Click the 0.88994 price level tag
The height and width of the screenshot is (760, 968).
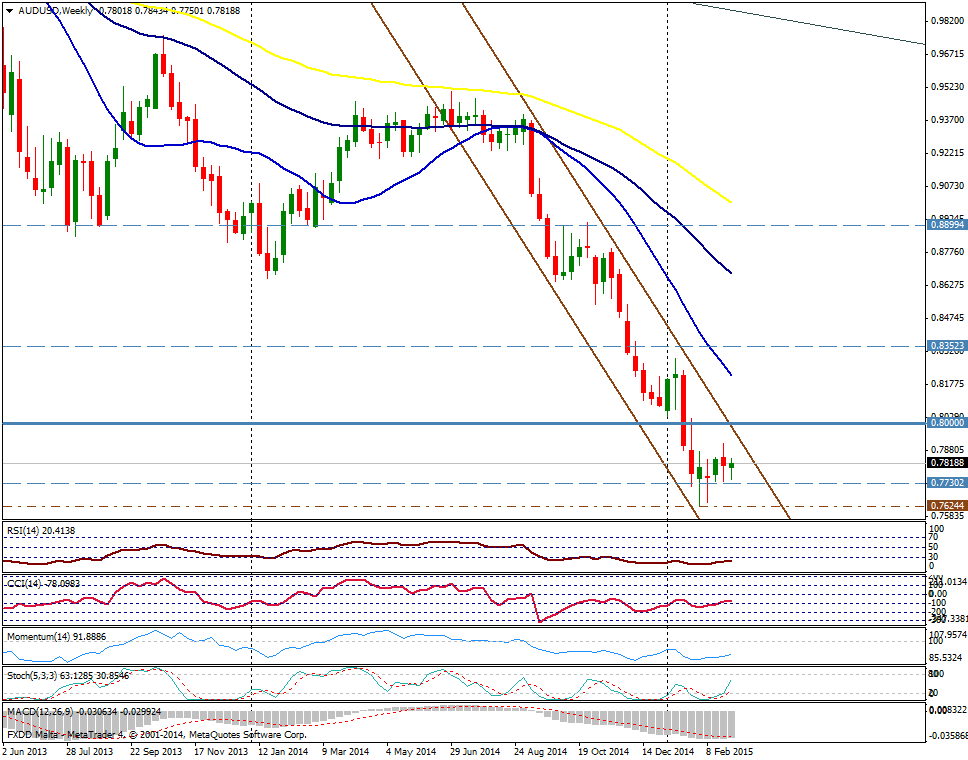946,226
